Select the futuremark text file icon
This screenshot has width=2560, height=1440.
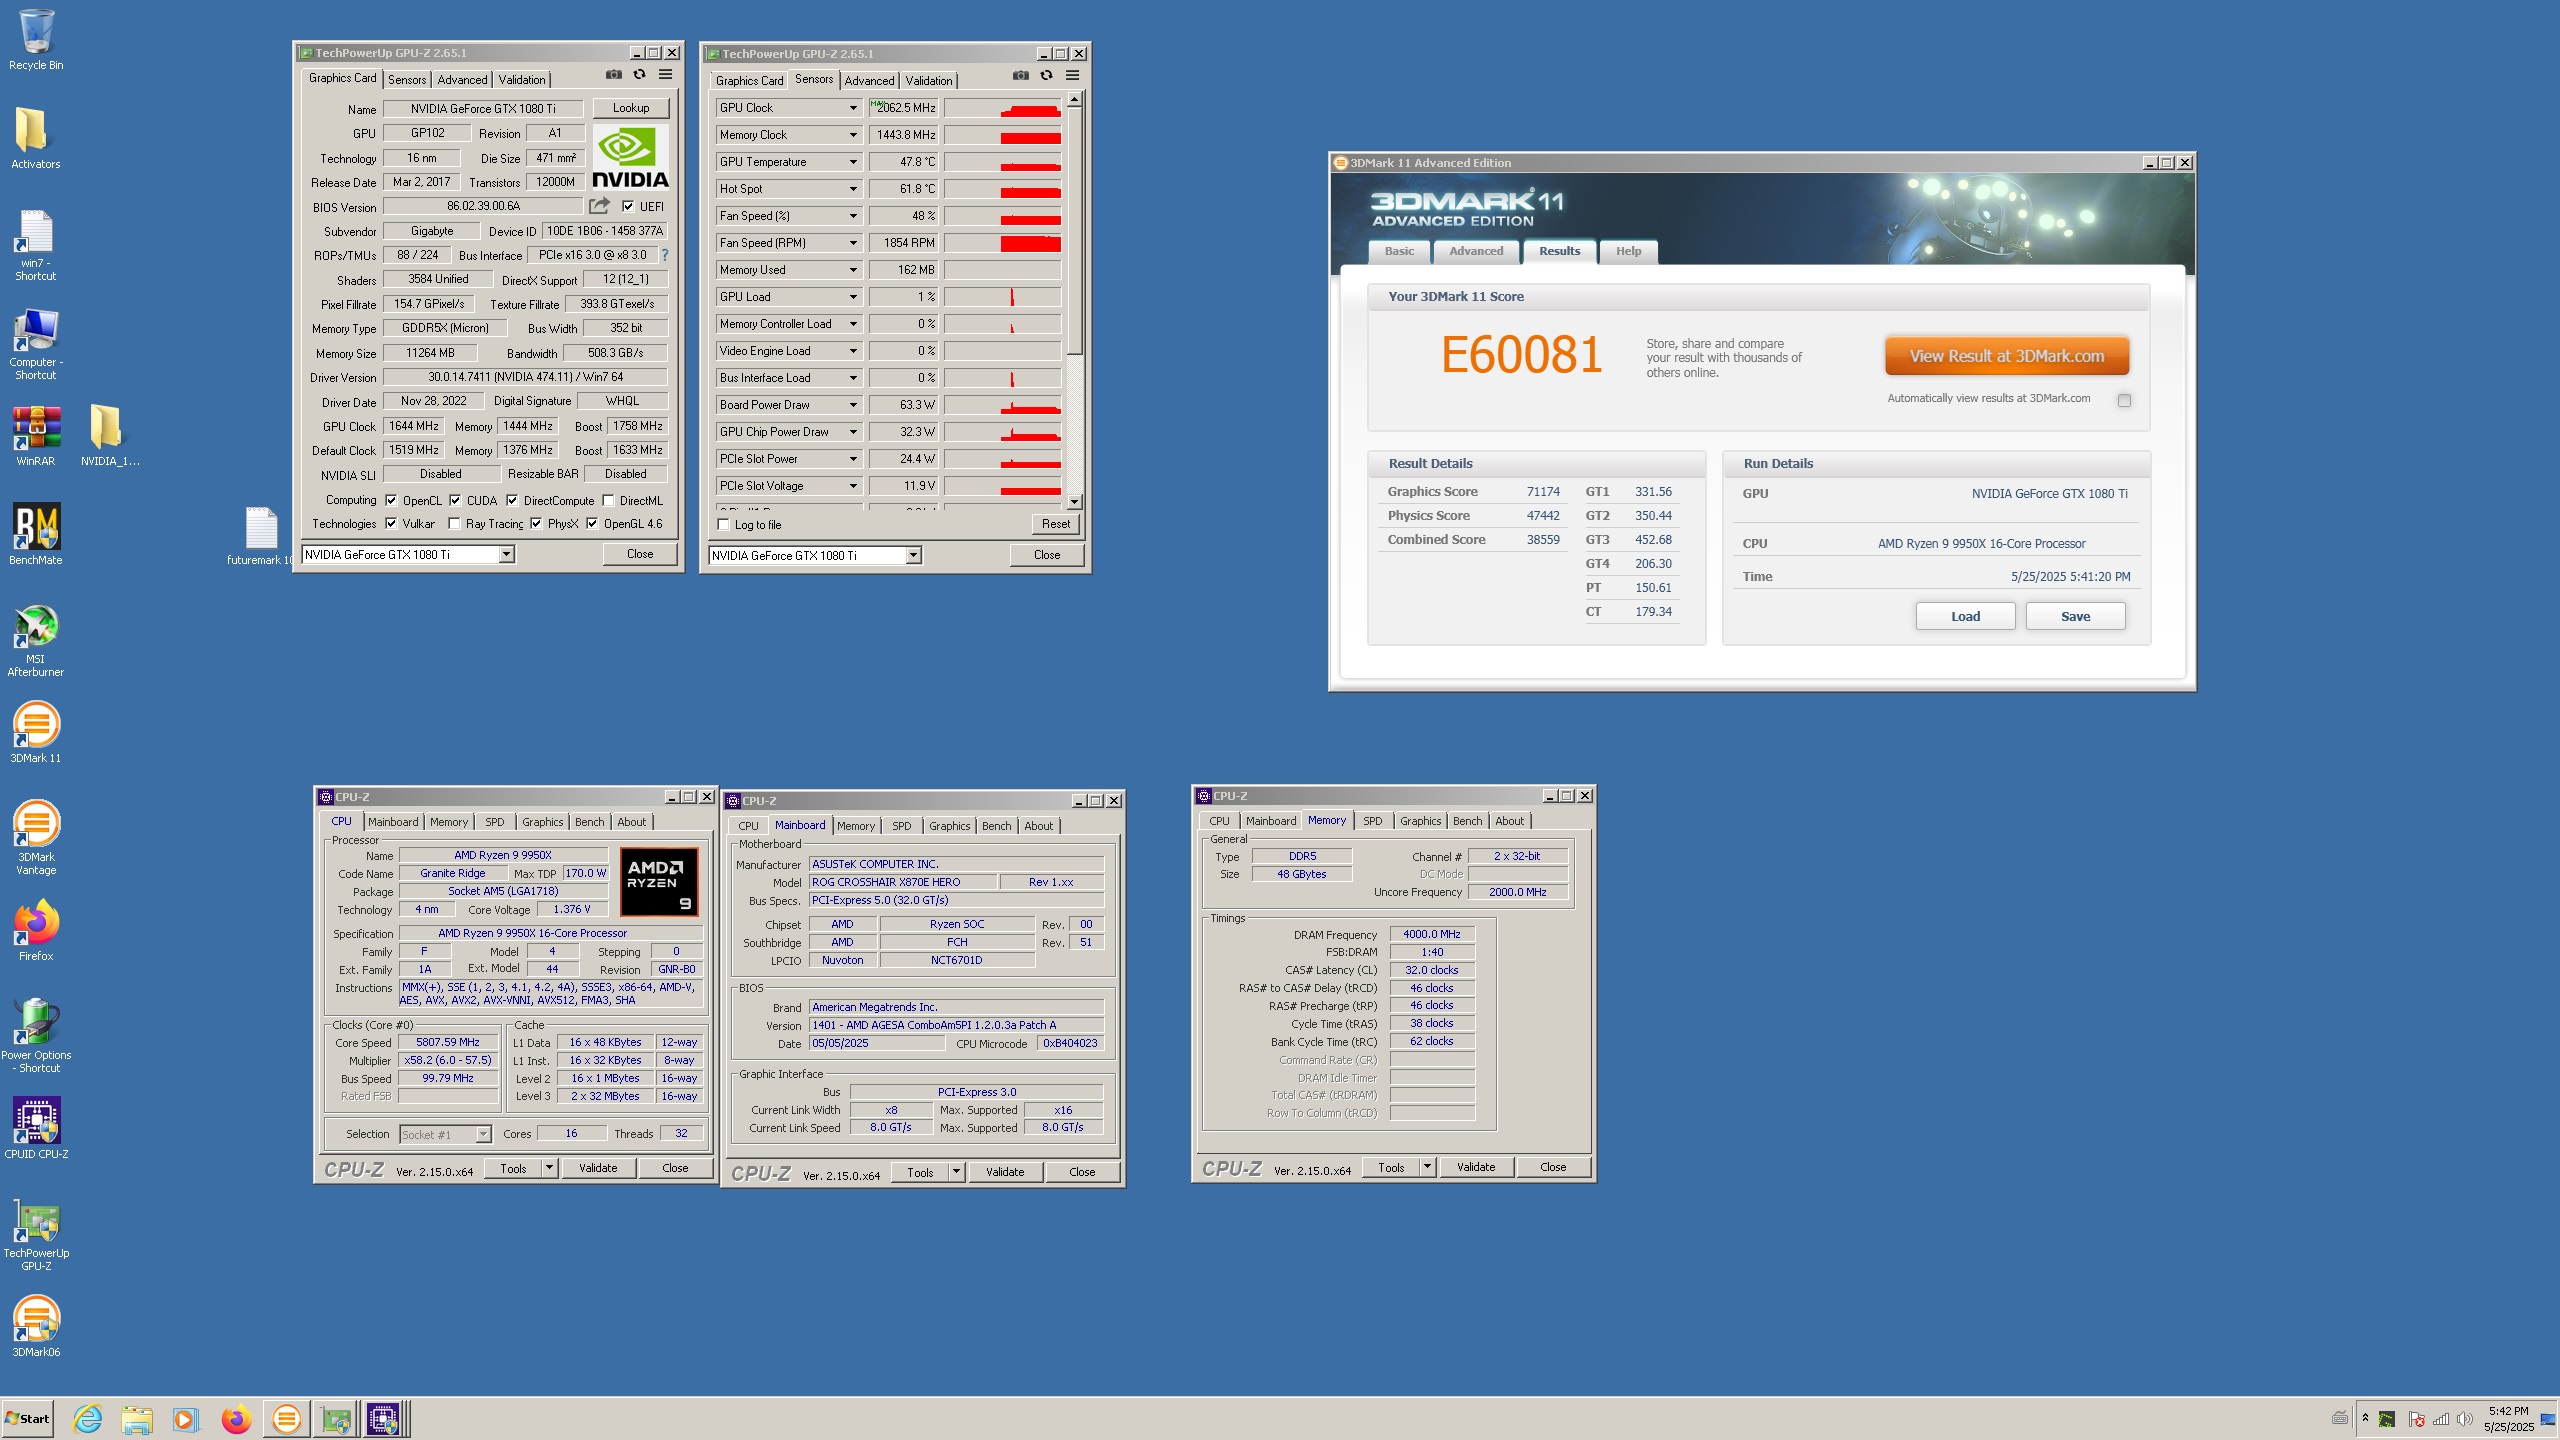click(261, 535)
